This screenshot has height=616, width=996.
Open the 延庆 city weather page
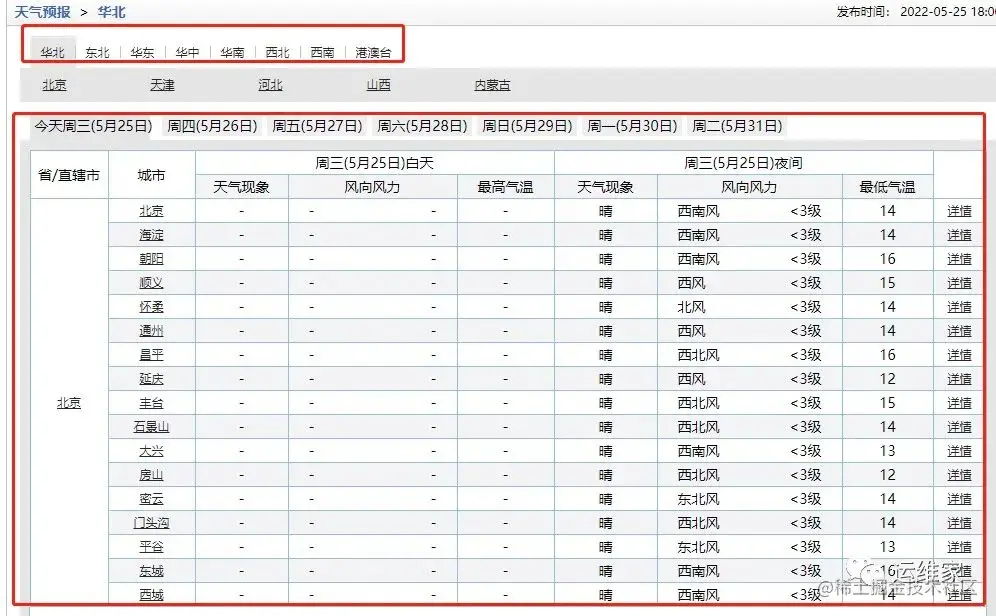pos(150,379)
